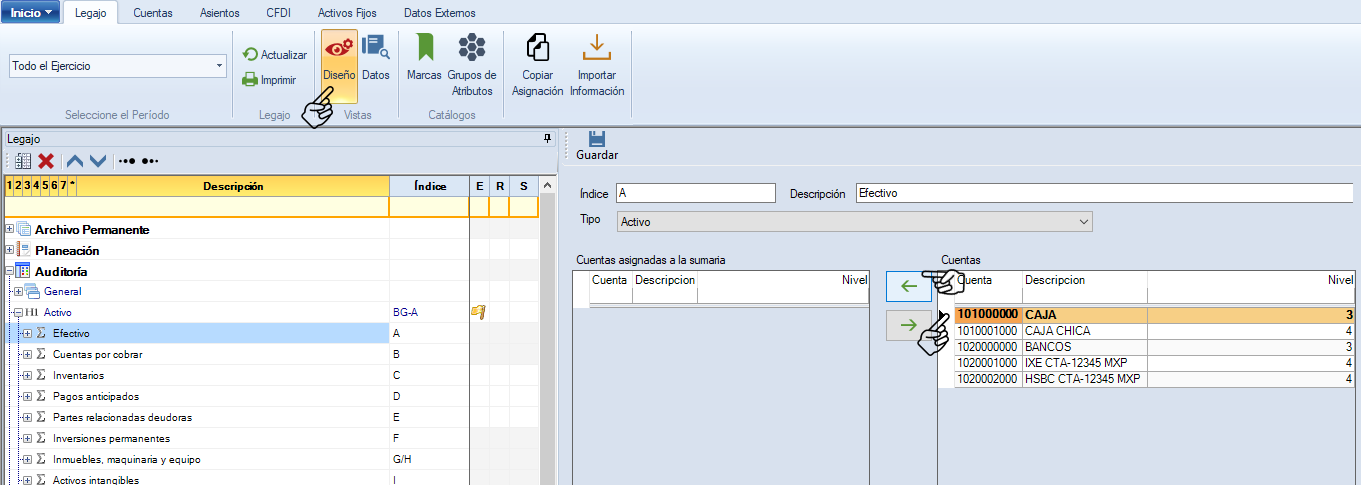Click the Actualizar button
This screenshot has width=1361, height=485.
[x=275, y=55]
